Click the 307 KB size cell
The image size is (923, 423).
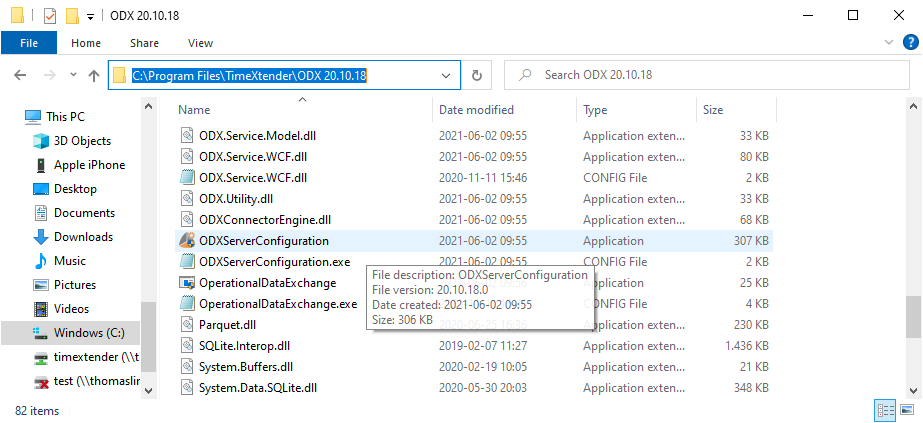tap(751, 241)
